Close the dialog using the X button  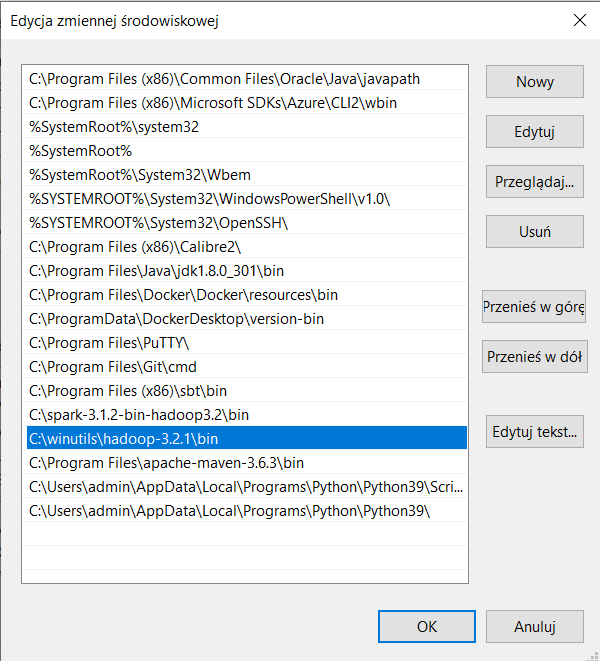pos(579,20)
